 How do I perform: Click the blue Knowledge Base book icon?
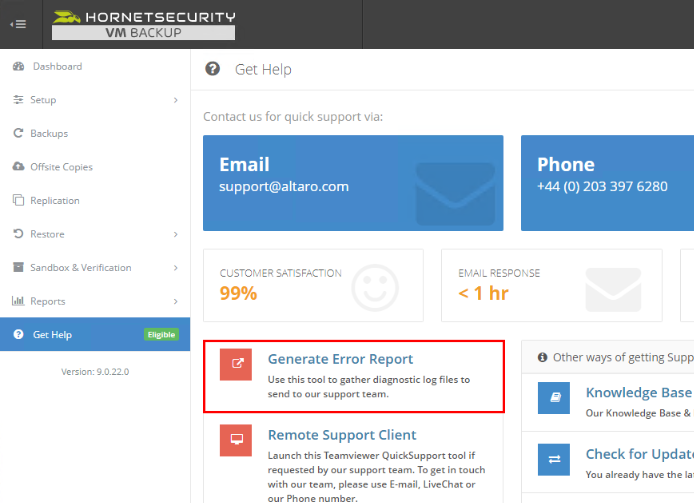(554, 398)
